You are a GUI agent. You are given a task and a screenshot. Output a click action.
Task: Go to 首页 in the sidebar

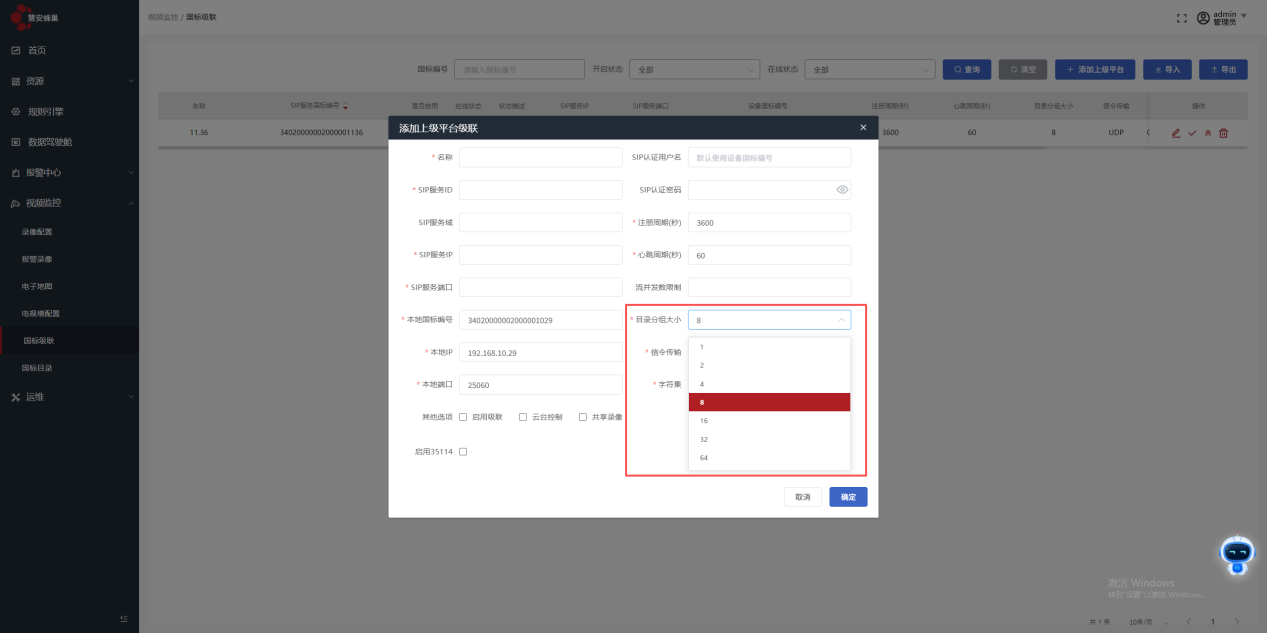(37, 50)
